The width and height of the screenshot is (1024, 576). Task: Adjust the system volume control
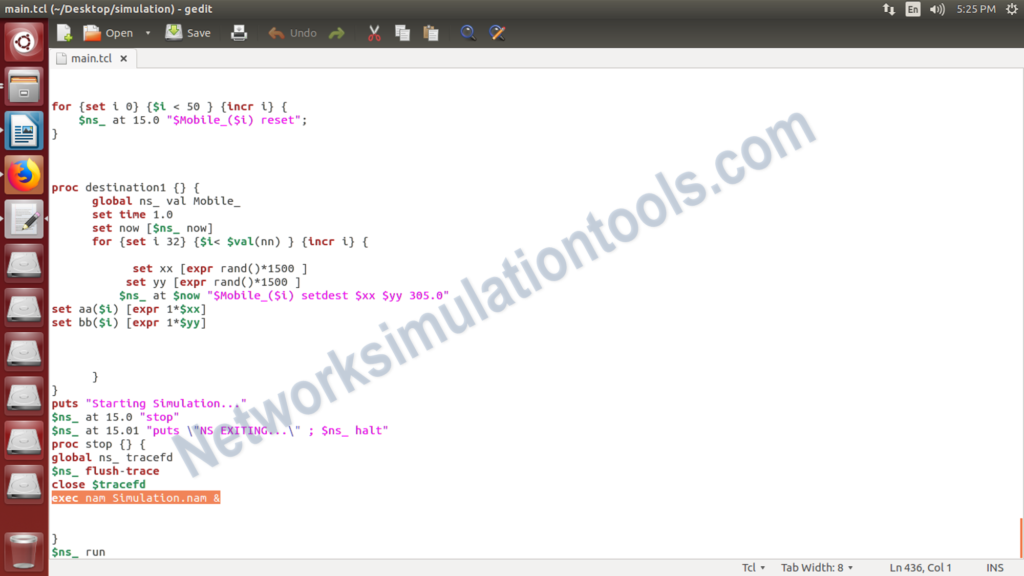pos(935,9)
